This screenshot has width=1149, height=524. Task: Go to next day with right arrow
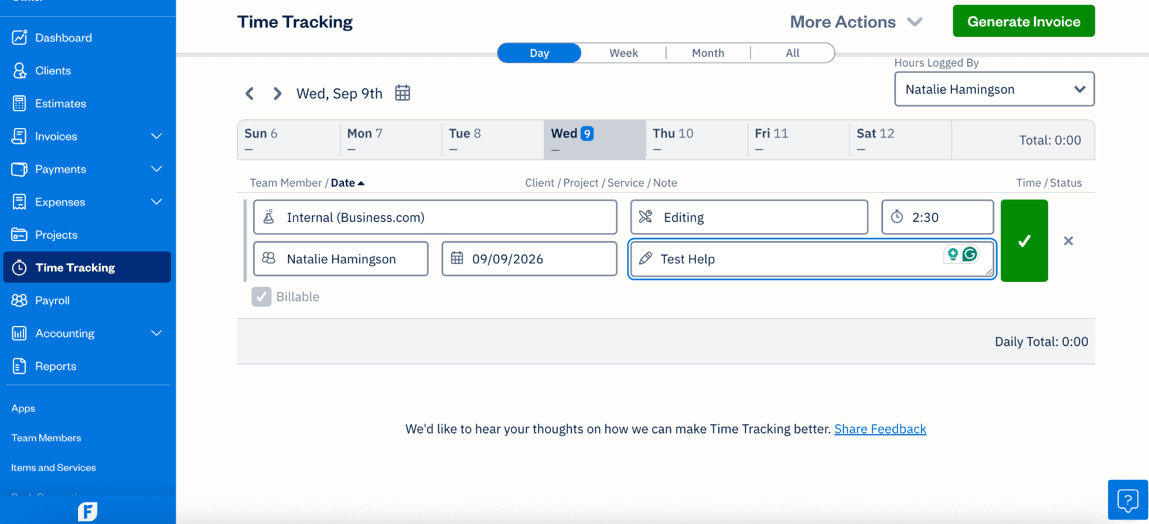(277, 93)
